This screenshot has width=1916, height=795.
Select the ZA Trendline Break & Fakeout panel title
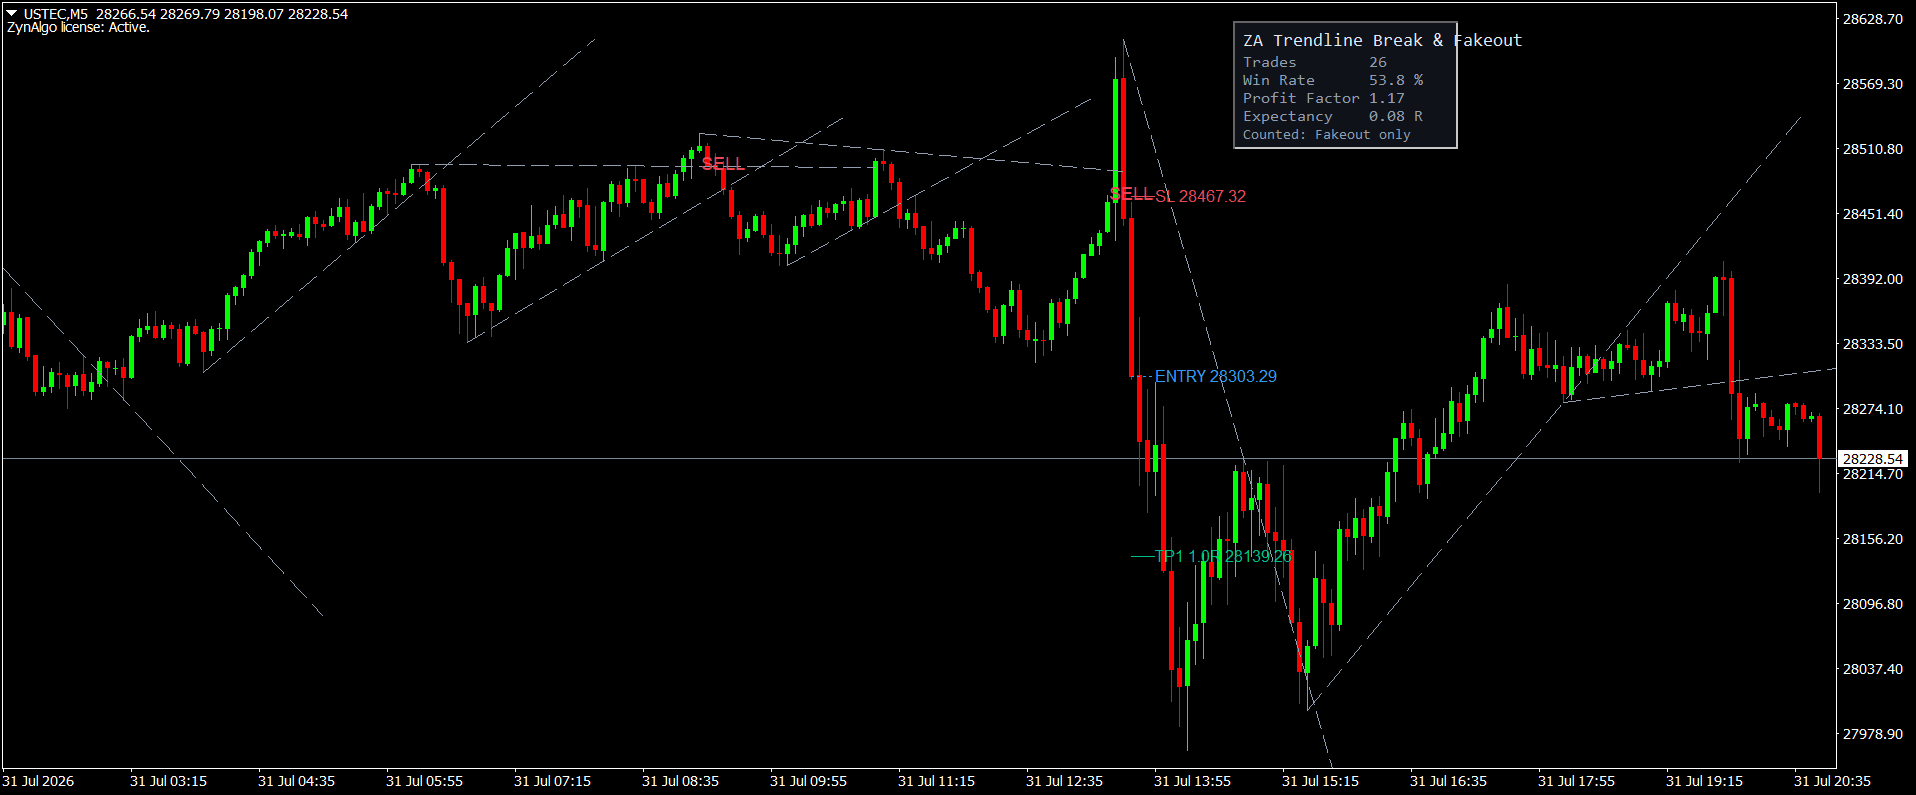pos(1382,40)
